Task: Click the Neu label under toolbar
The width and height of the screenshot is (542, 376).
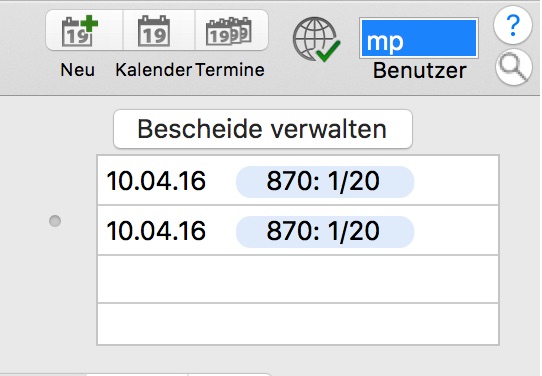Action: coord(77,70)
